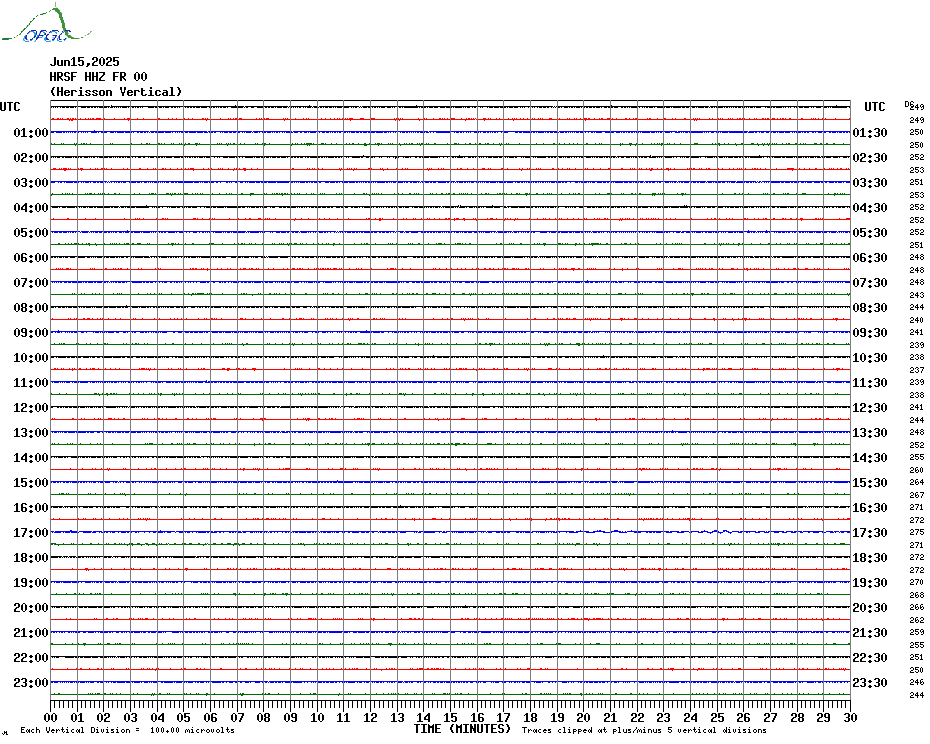Click the '20:00' hour label
The width and height of the screenshot is (930, 744).
(x=31, y=608)
